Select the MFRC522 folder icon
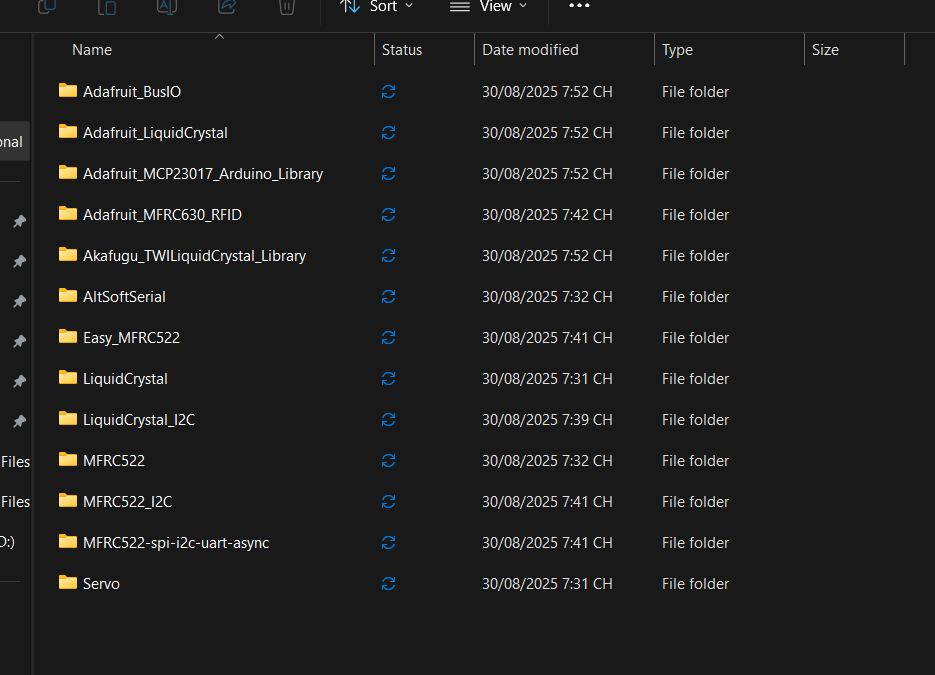 [68, 460]
